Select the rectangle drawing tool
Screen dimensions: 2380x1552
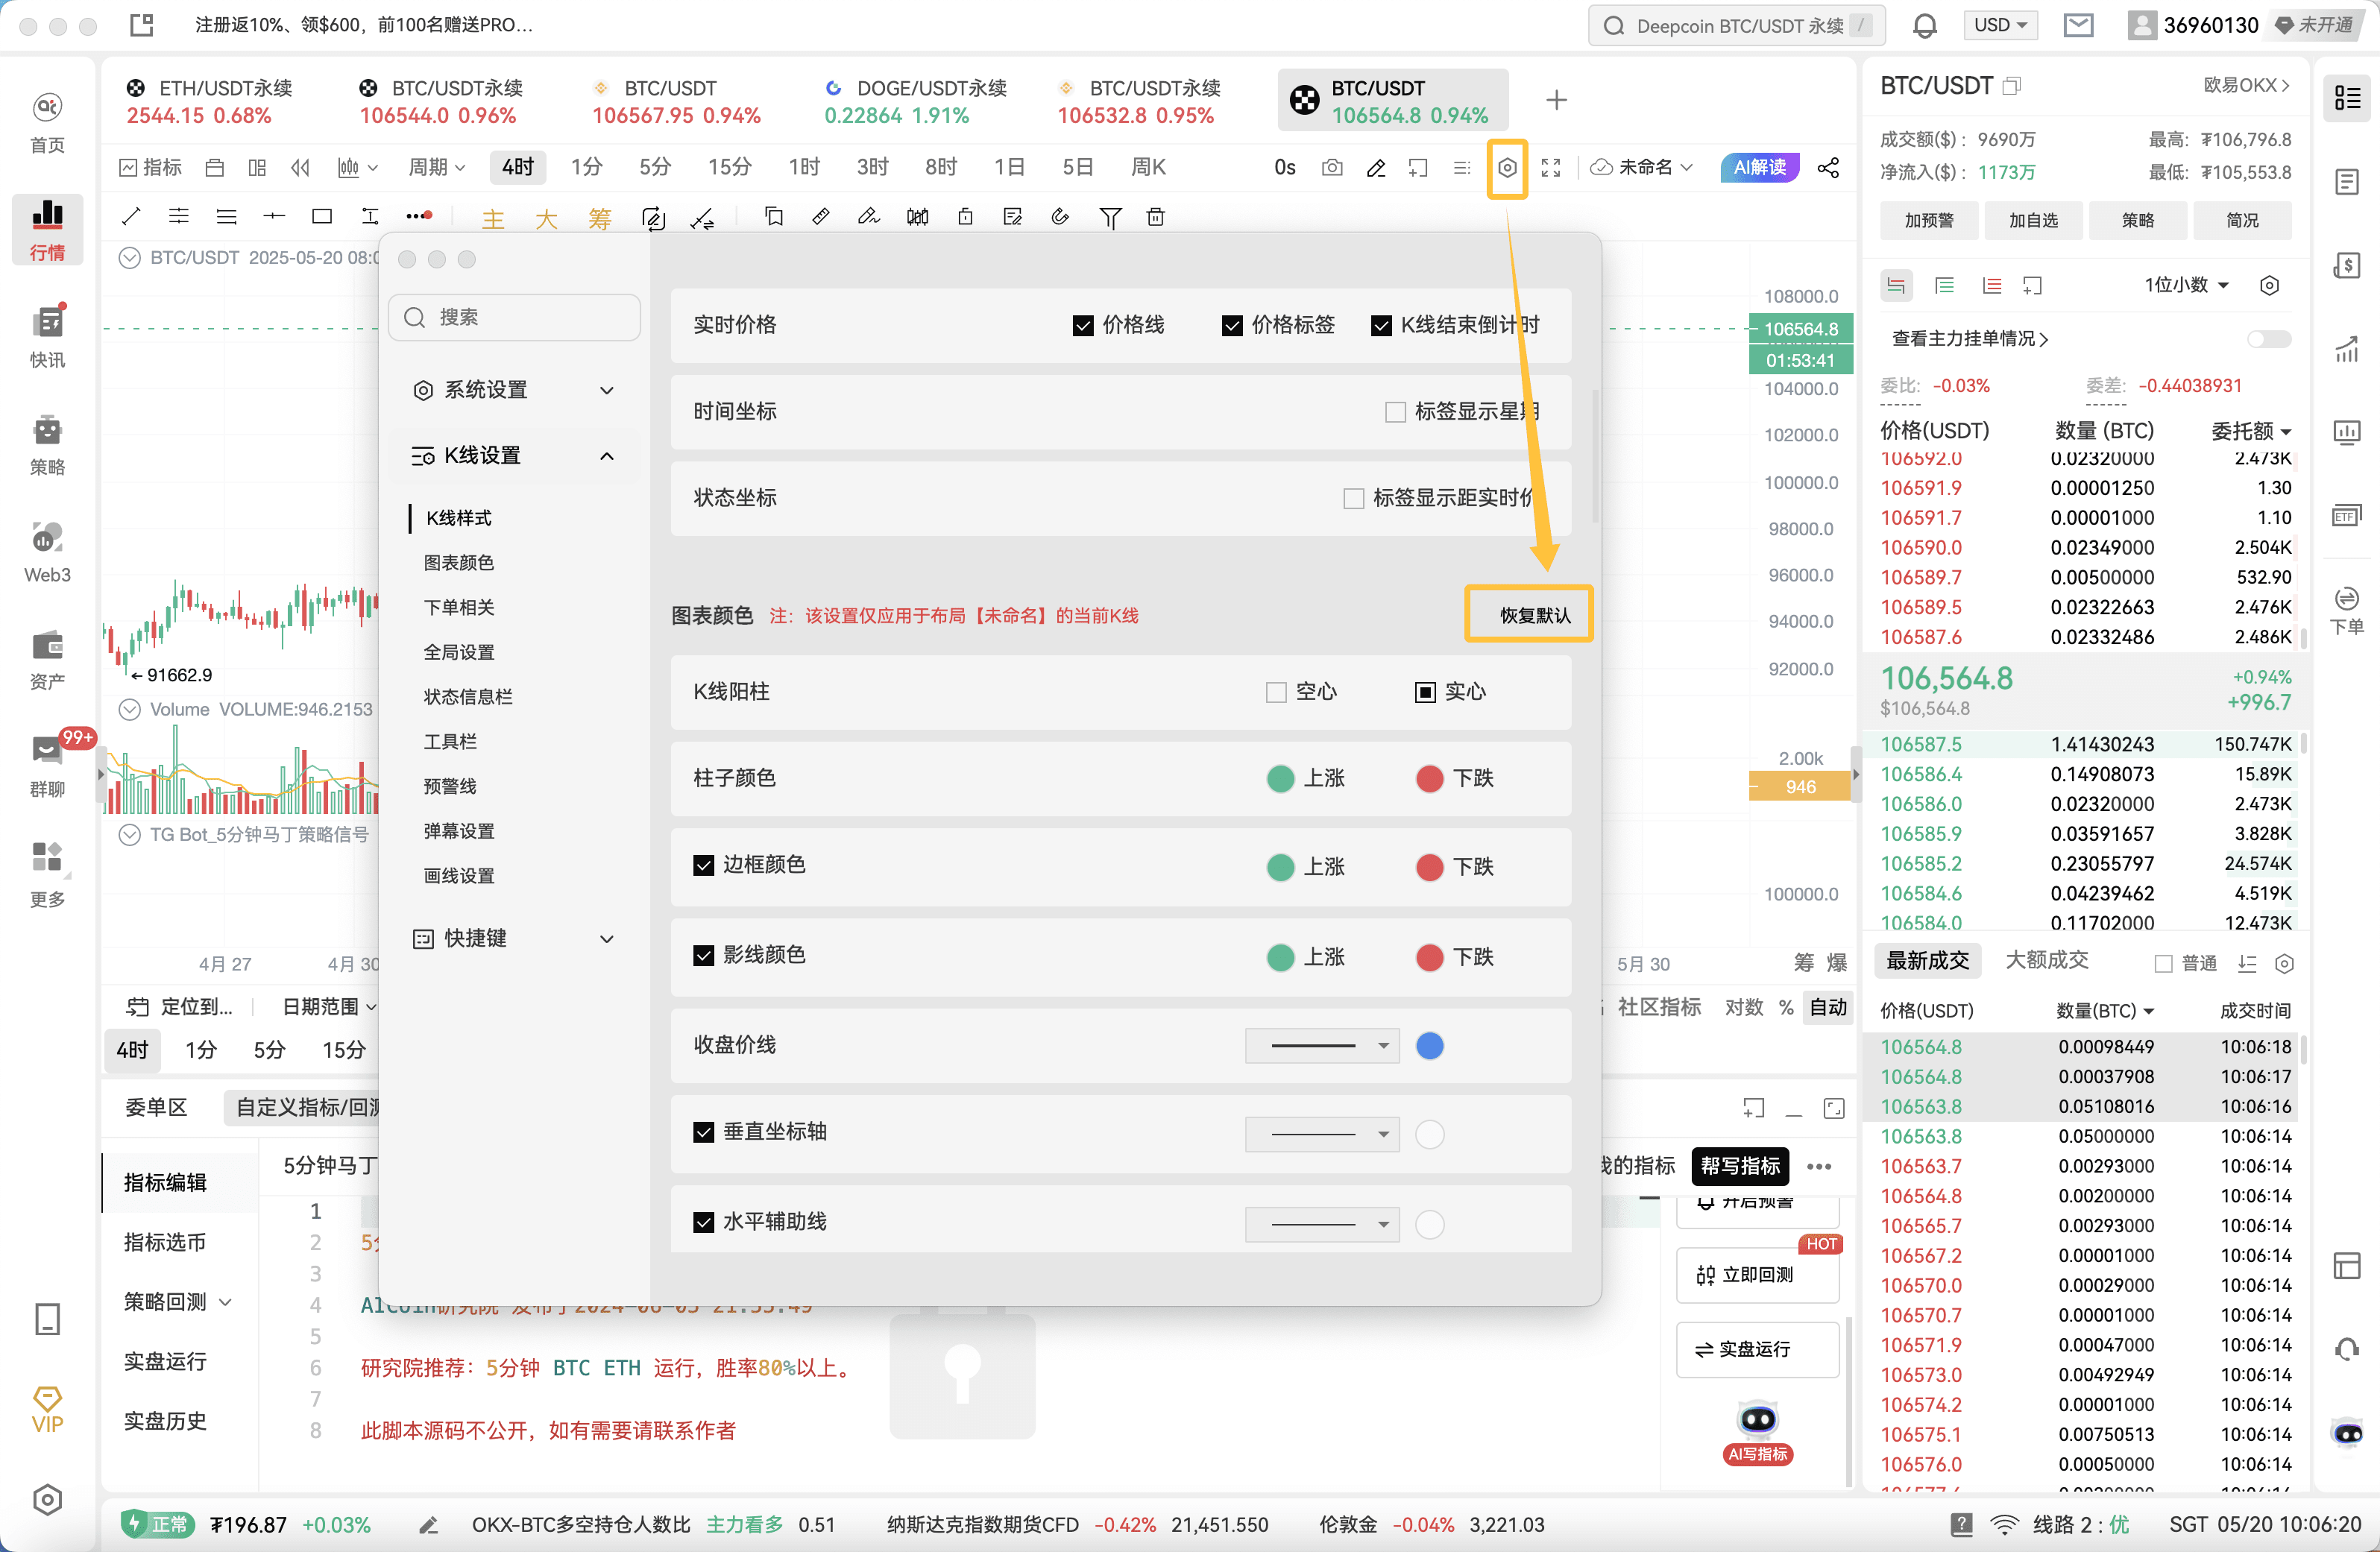tap(322, 216)
